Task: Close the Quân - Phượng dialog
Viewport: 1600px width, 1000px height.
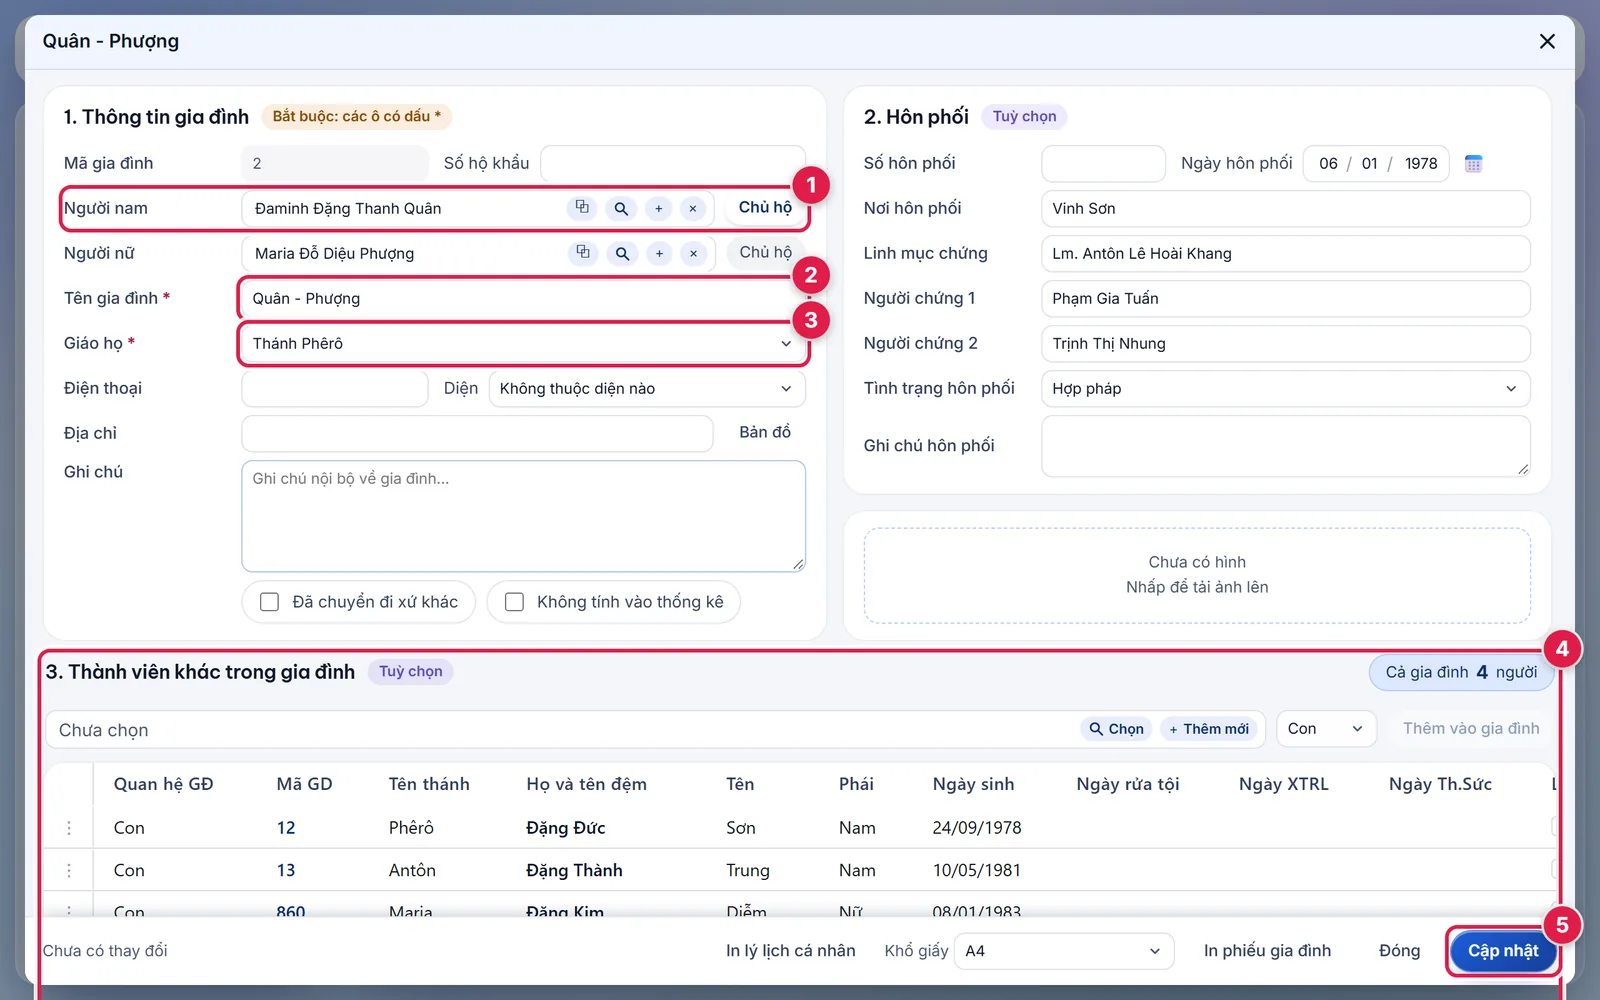Action: click(1547, 41)
